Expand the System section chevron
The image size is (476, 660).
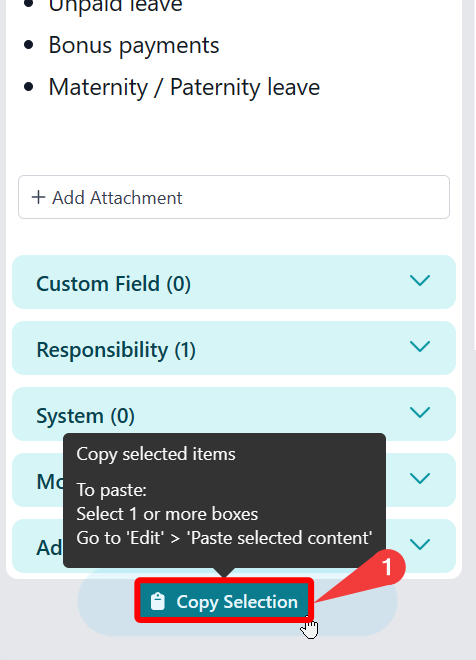pyautogui.click(x=420, y=412)
